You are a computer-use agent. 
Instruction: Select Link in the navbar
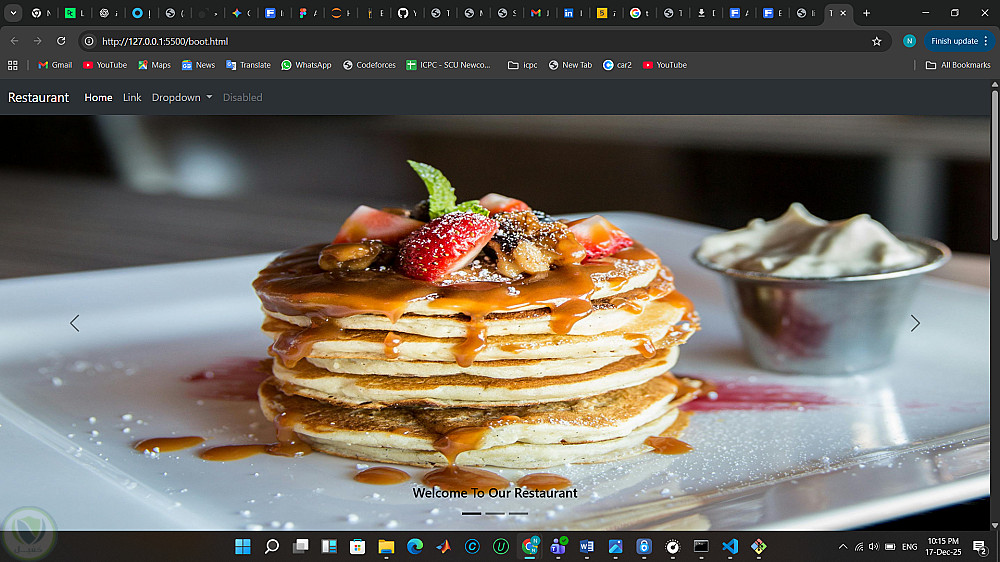[x=132, y=98]
